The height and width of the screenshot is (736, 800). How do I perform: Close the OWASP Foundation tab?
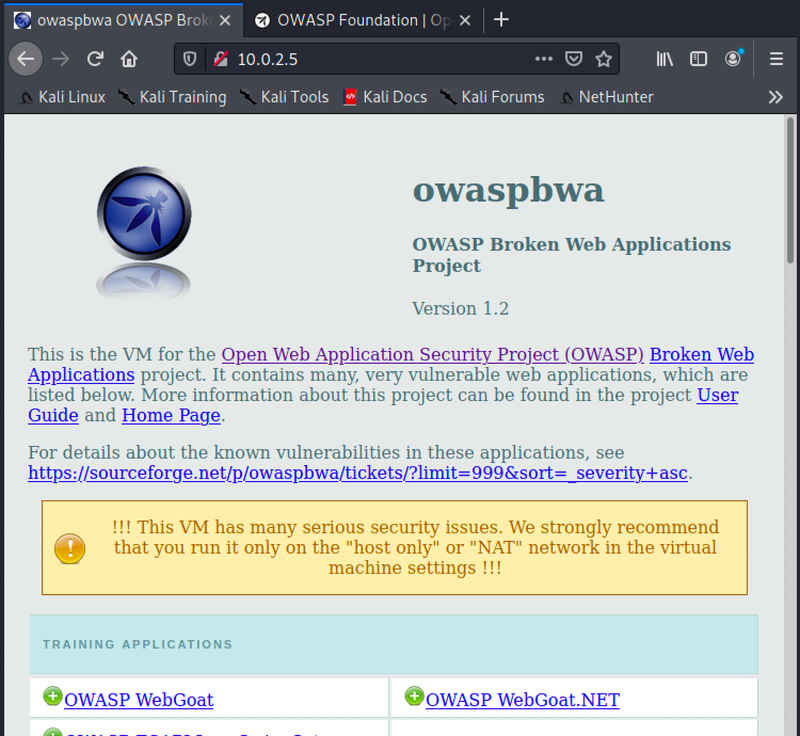pyautogui.click(x=465, y=20)
